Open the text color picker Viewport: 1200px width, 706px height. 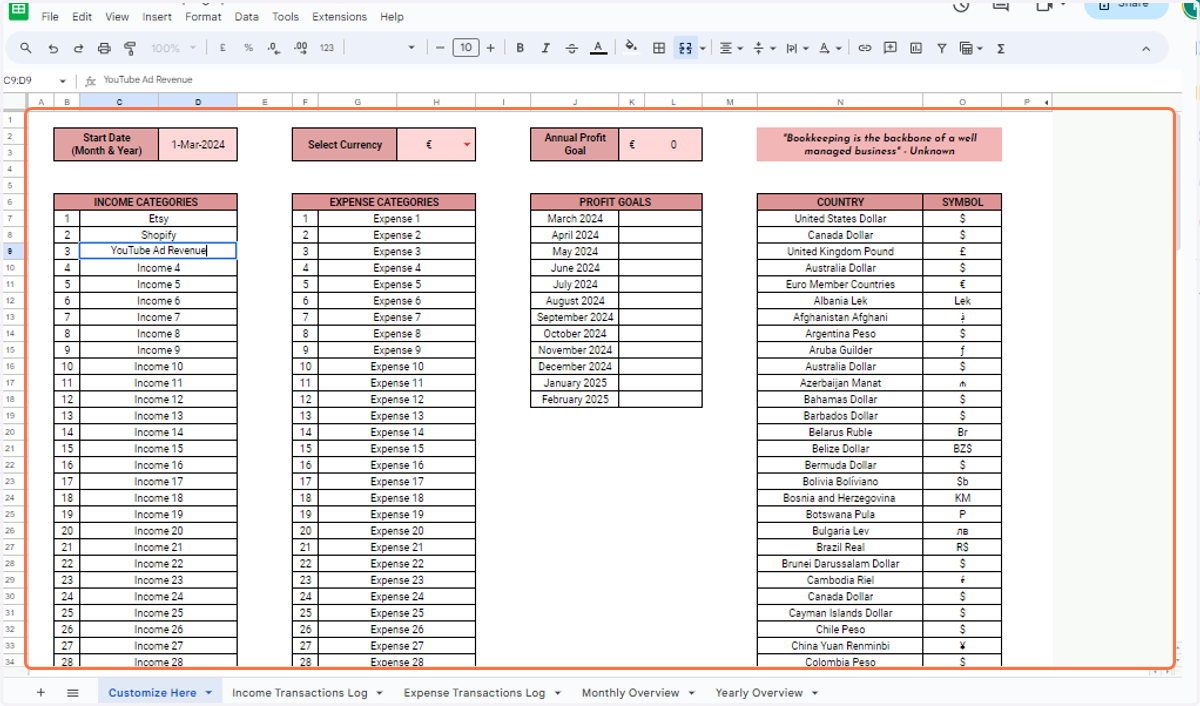(598, 48)
